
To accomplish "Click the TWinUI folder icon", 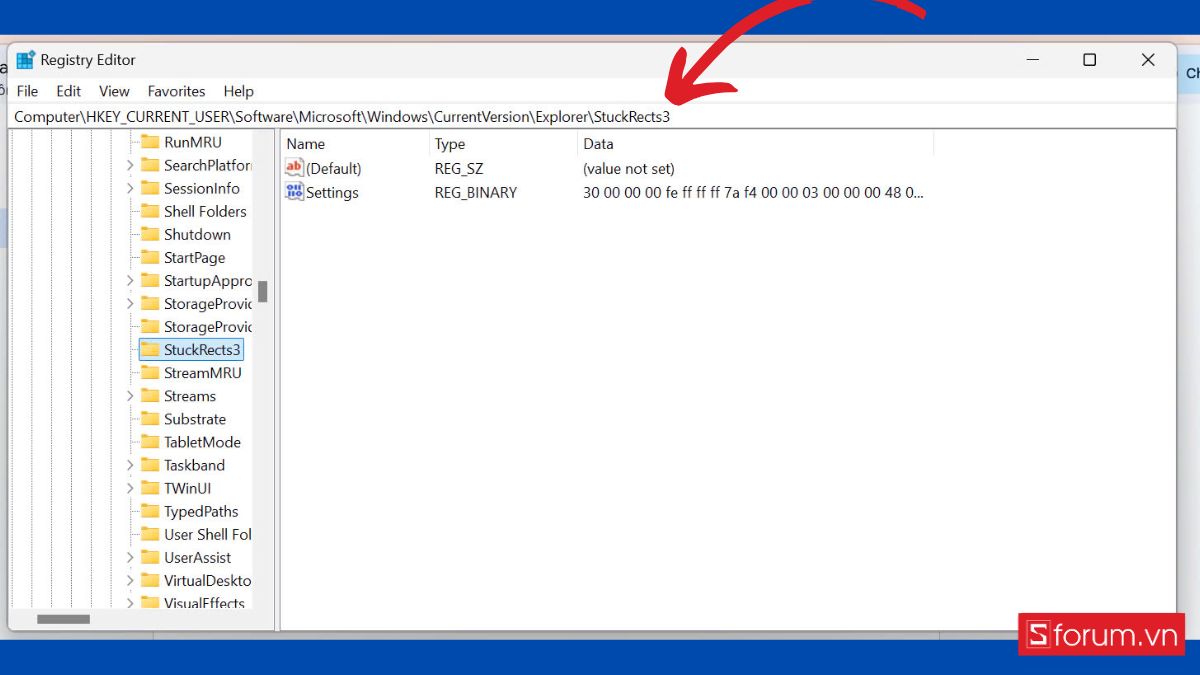I will tap(150, 488).
